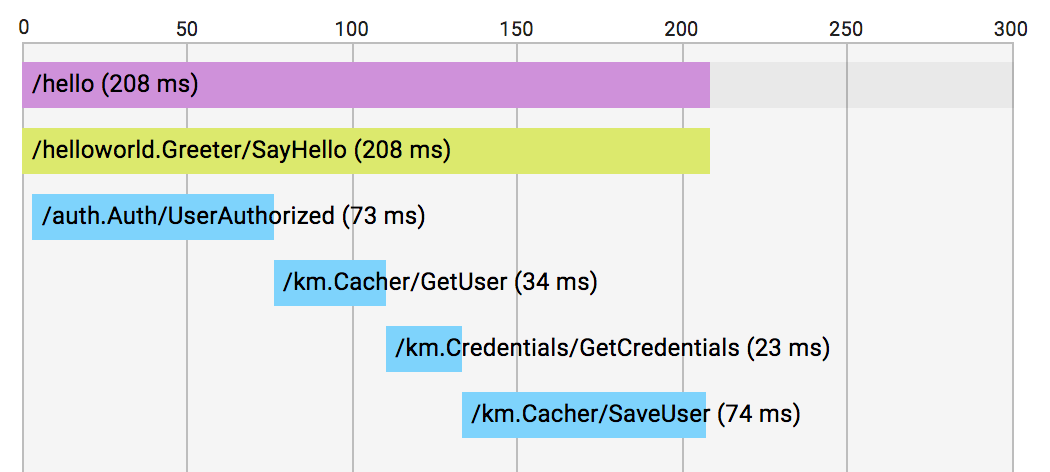Click the blue /km.Credentials/GetCredentials span bar

click(x=424, y=349)
